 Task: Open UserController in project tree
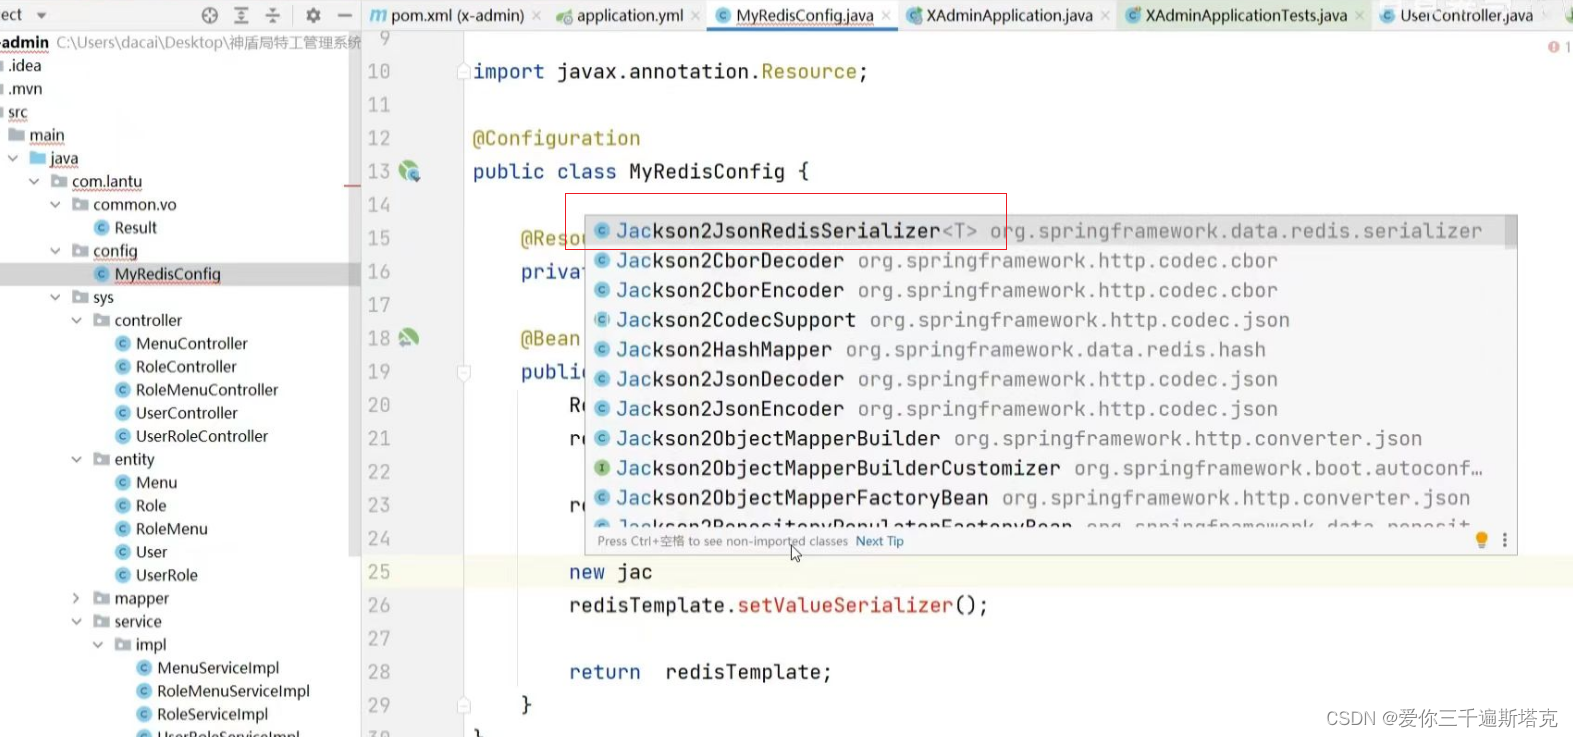(177, 412)
